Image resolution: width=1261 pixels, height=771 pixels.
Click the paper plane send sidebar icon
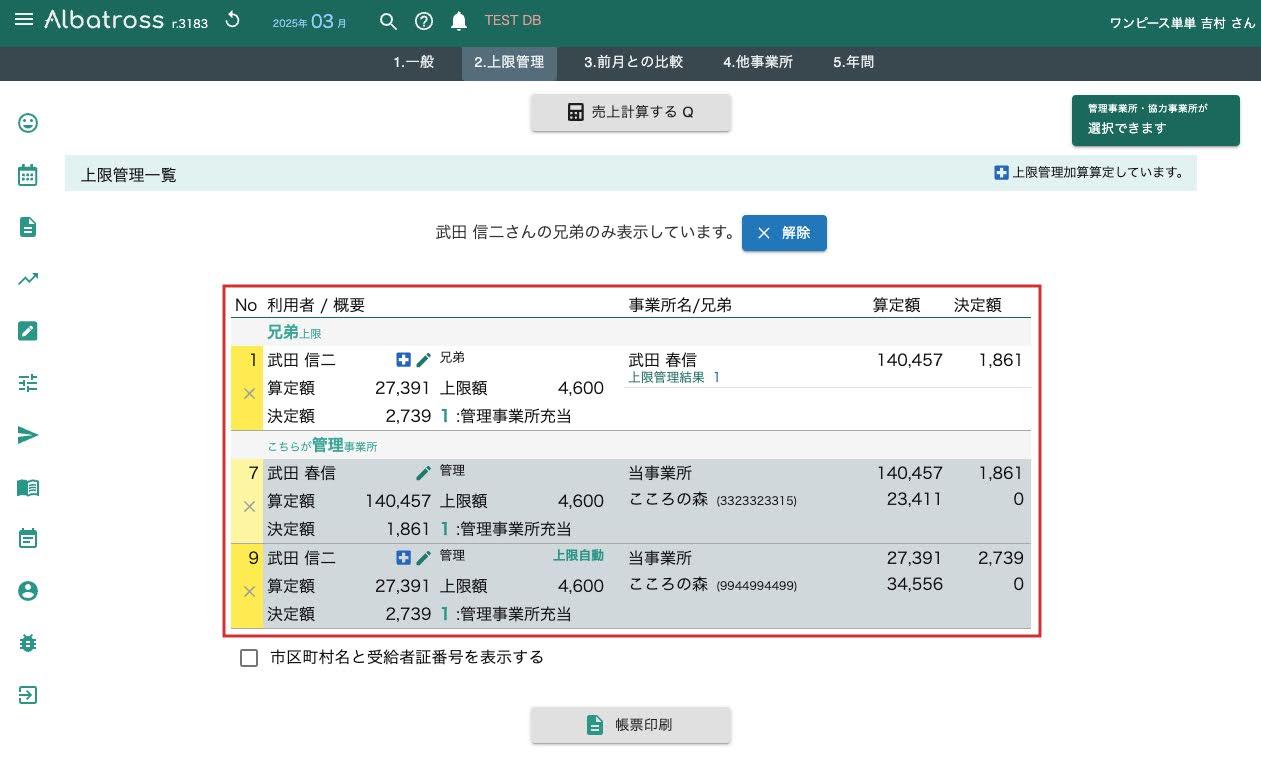pos(28,435)
